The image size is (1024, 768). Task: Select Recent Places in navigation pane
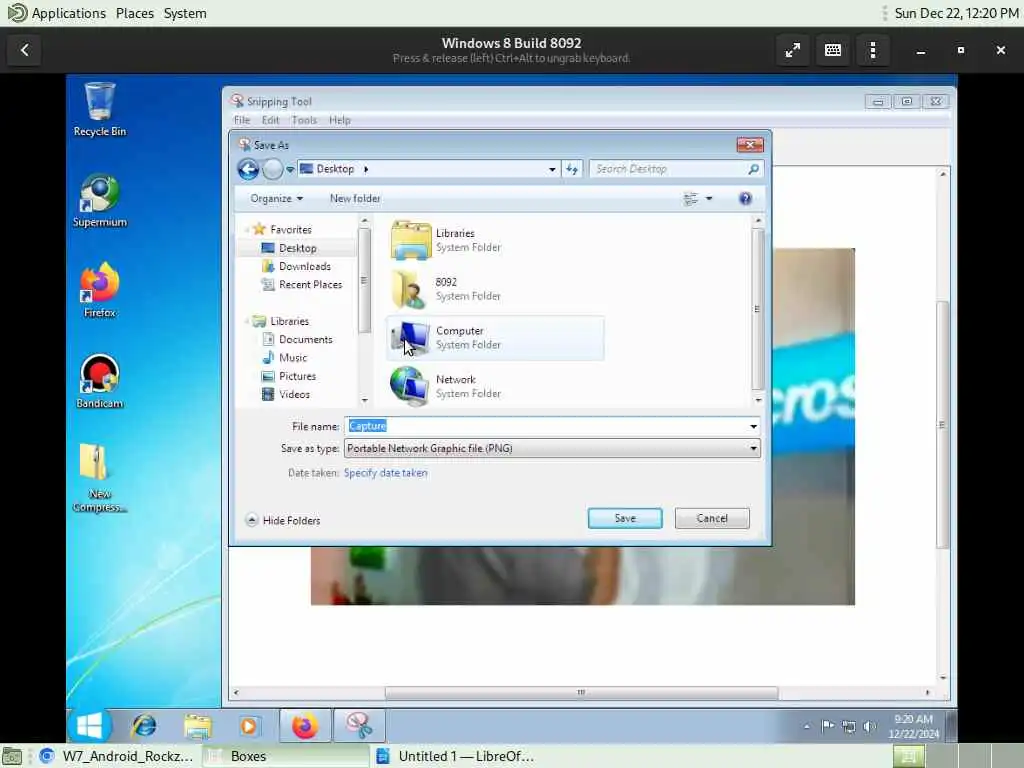coord(310,285)
